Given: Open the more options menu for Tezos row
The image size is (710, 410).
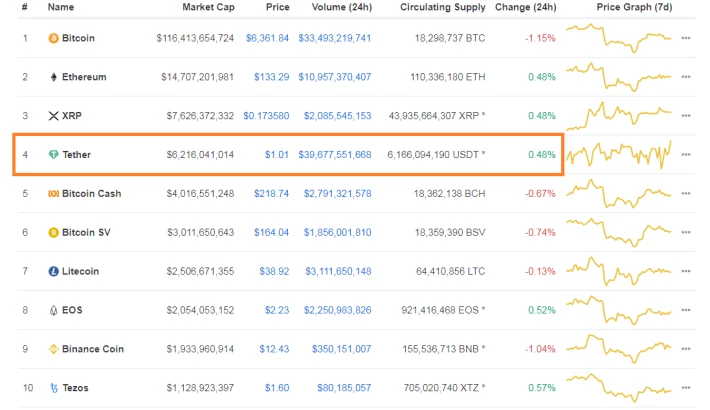Looking at the screenshot, I should pyautogui.click(x=686, y=388).
